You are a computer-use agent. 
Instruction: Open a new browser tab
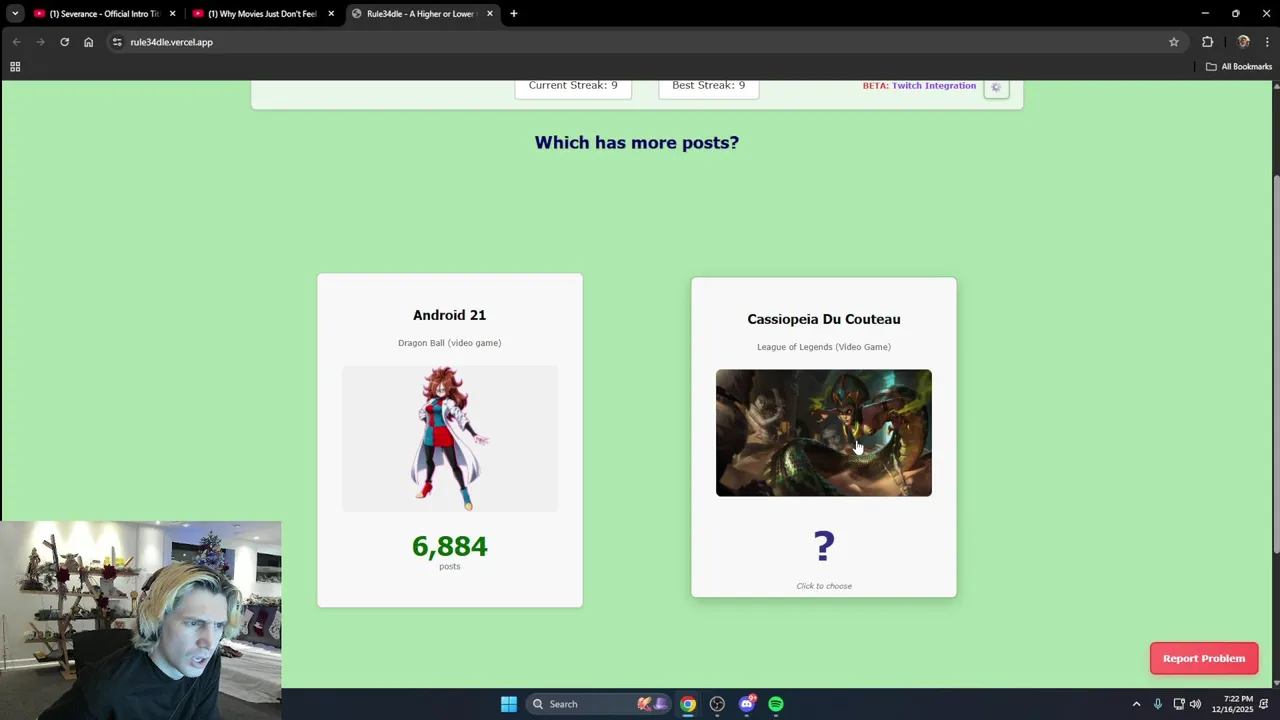tap(514, 14)
